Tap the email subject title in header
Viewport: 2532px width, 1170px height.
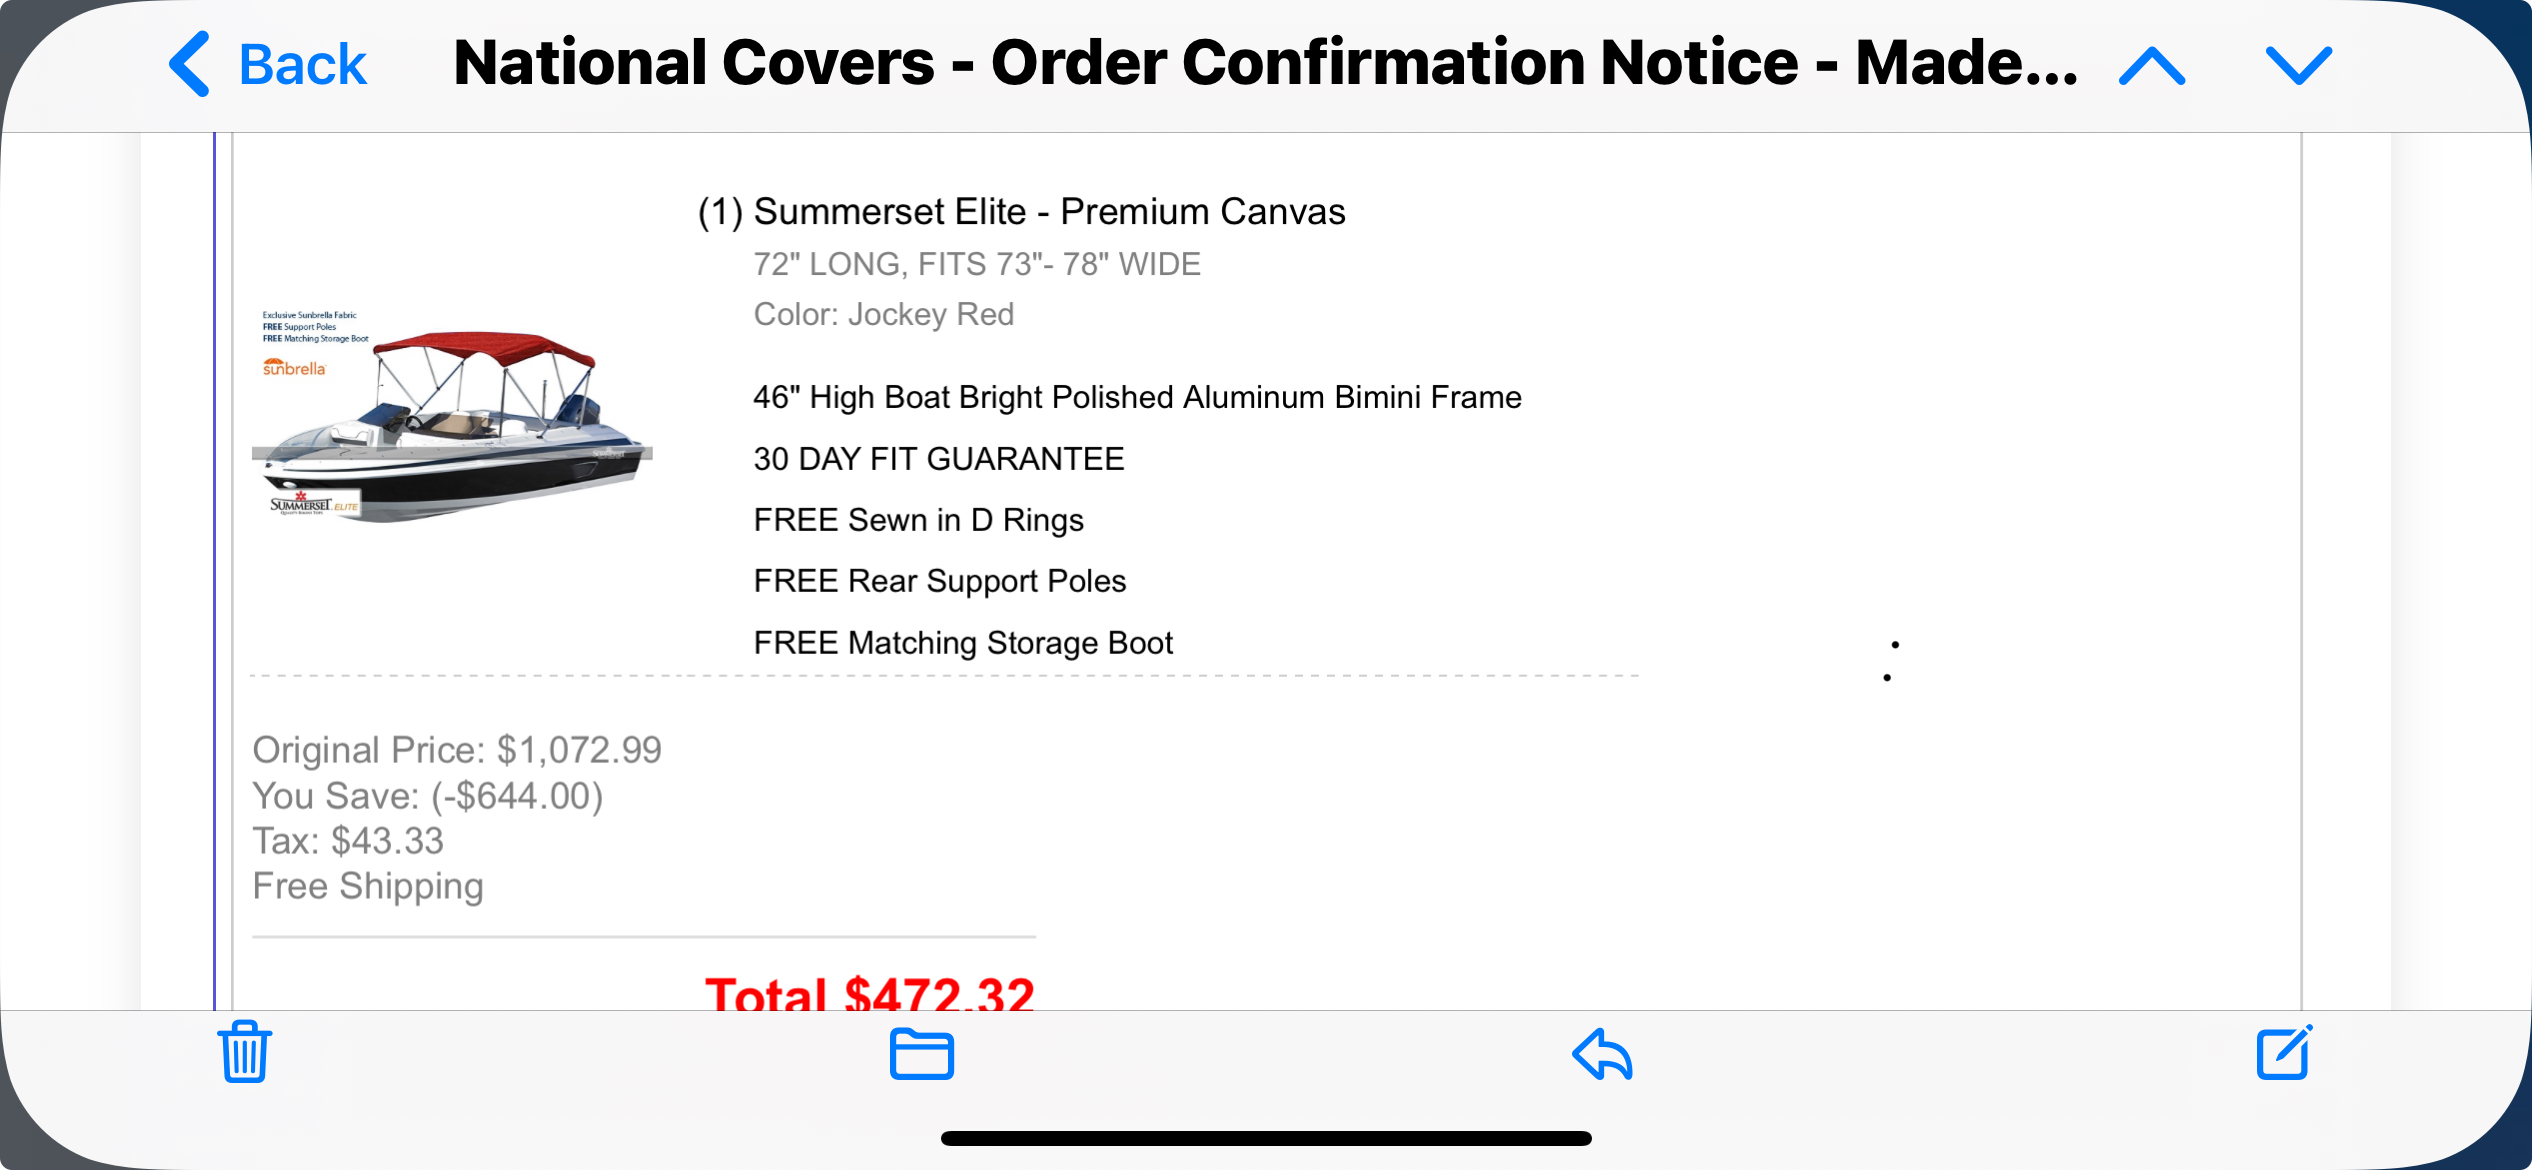(1265, 64)
